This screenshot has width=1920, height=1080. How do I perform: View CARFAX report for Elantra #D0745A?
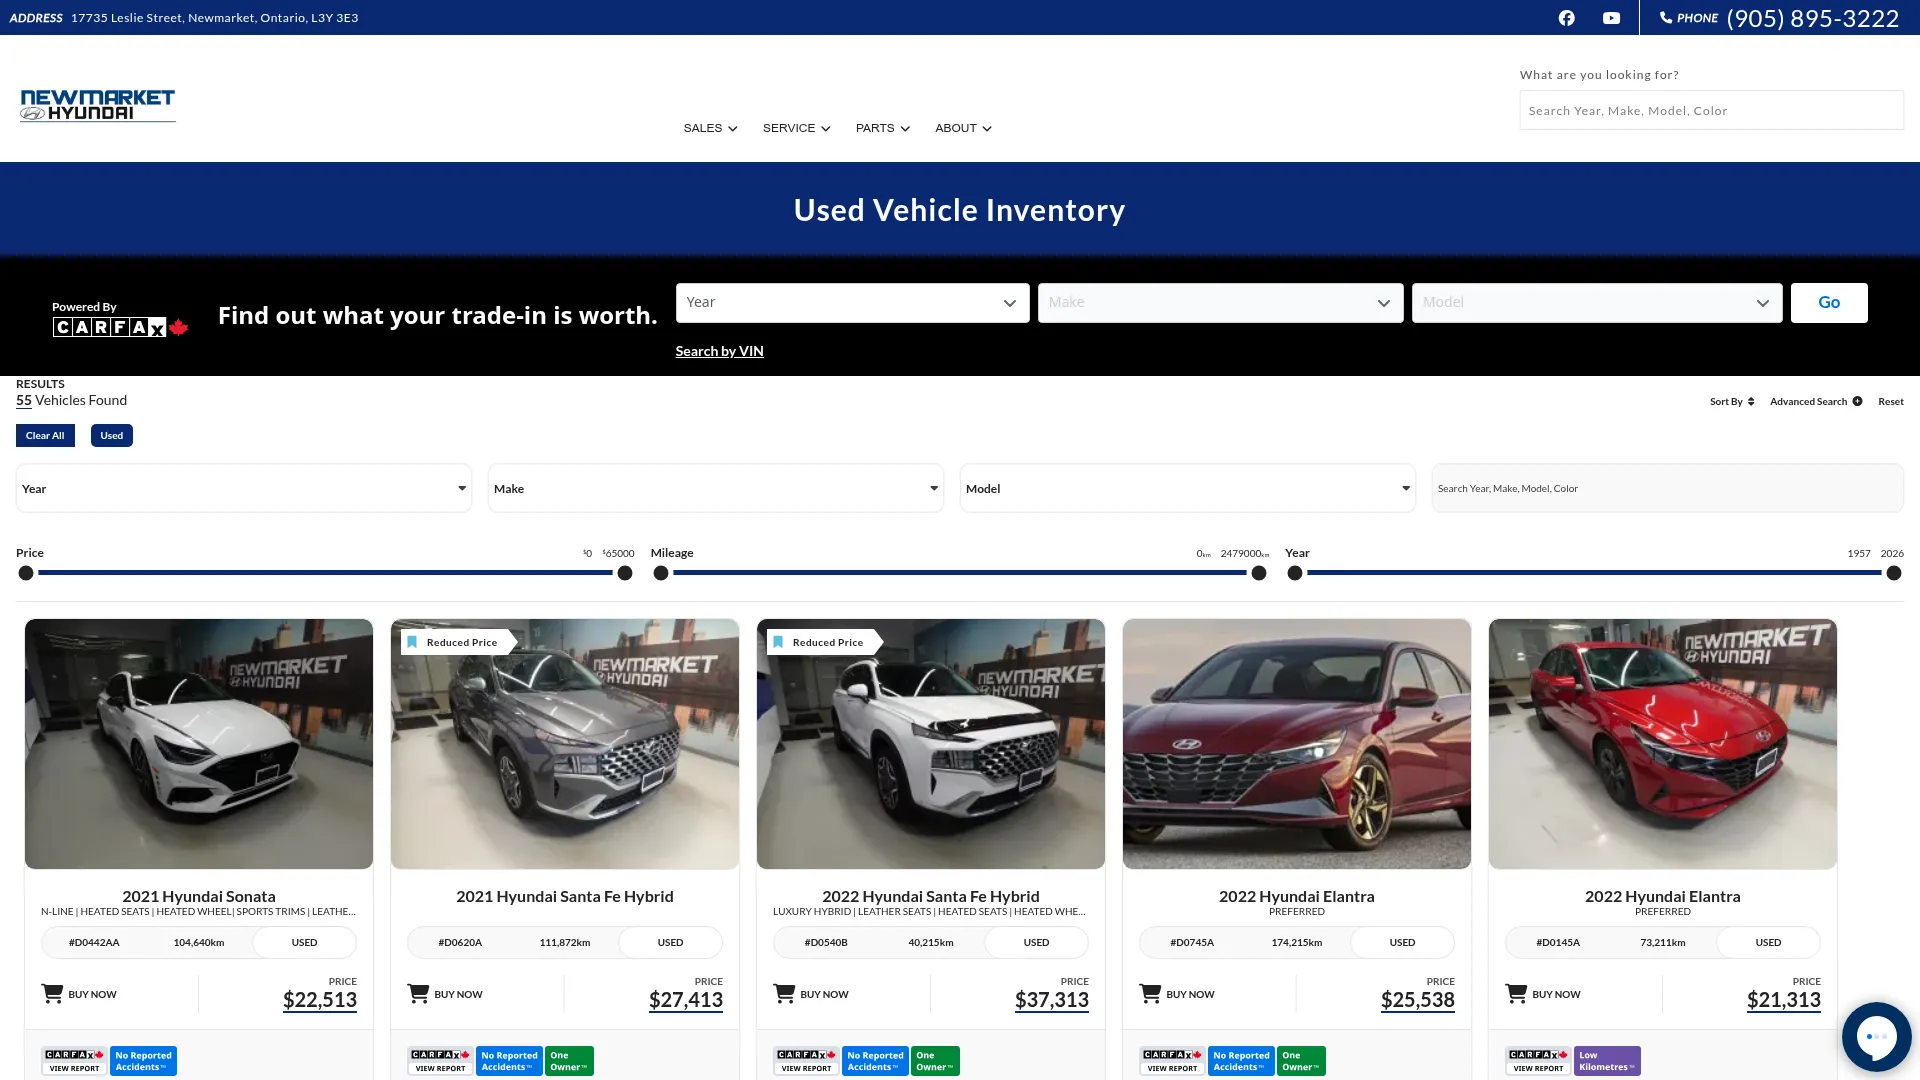click(1172, 1061)
